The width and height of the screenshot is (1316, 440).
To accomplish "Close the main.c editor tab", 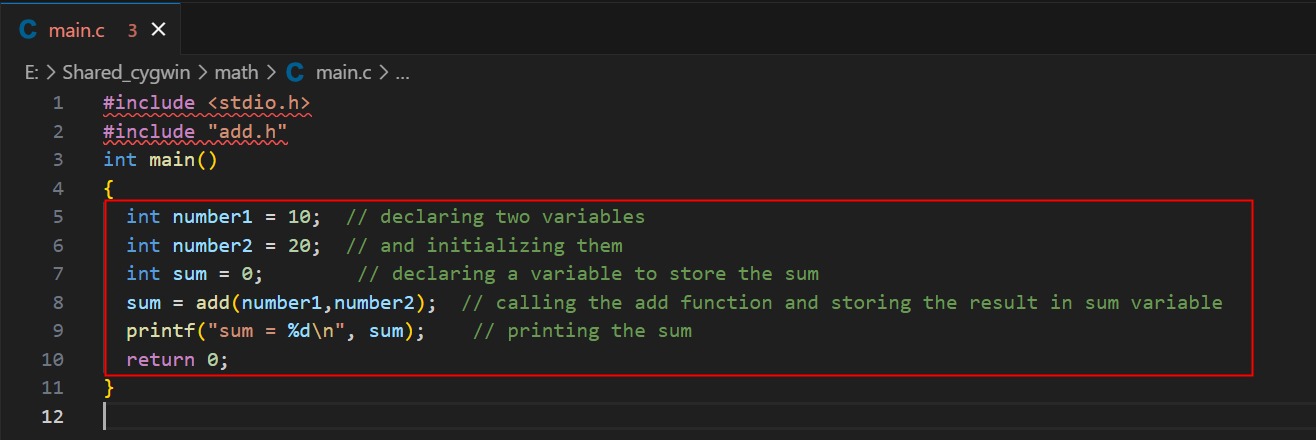I will click(x=158, y=30).
